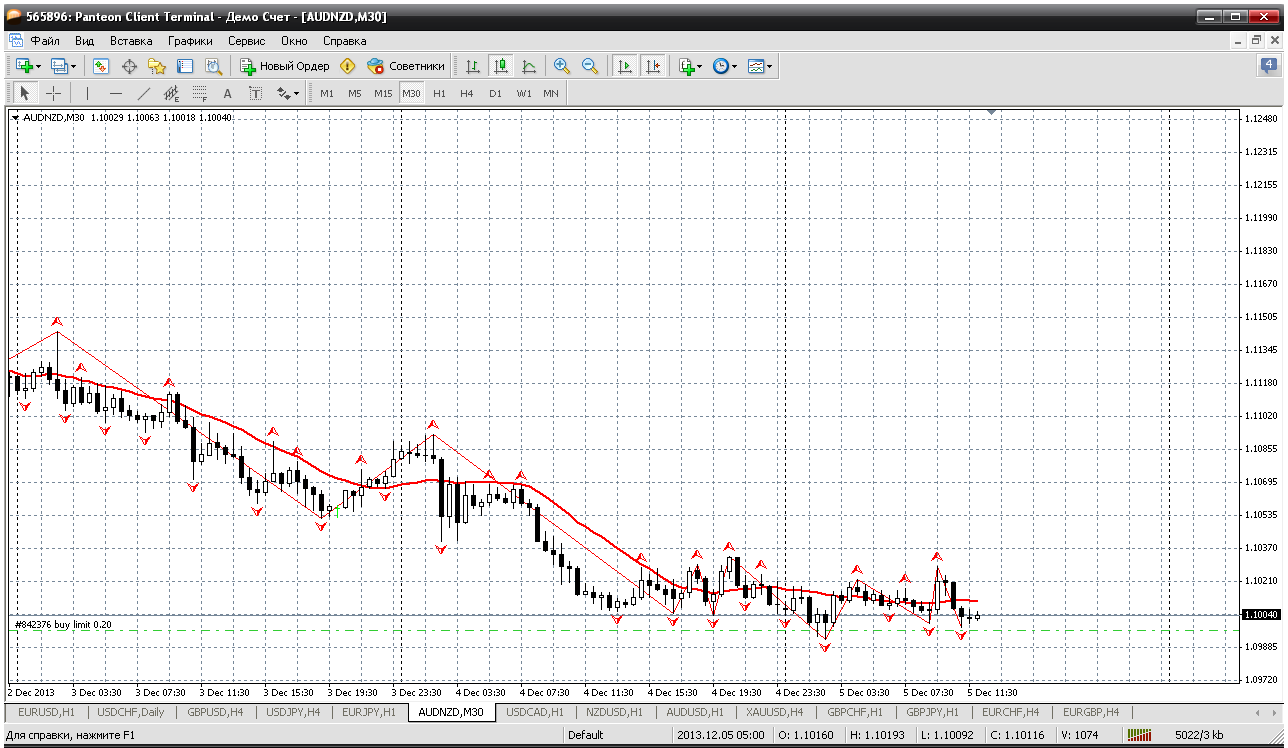The height and width of the screenshot is (748, 1288).
Task: Expand the Indicators dropdown arrow
Action: coord(700,66)
